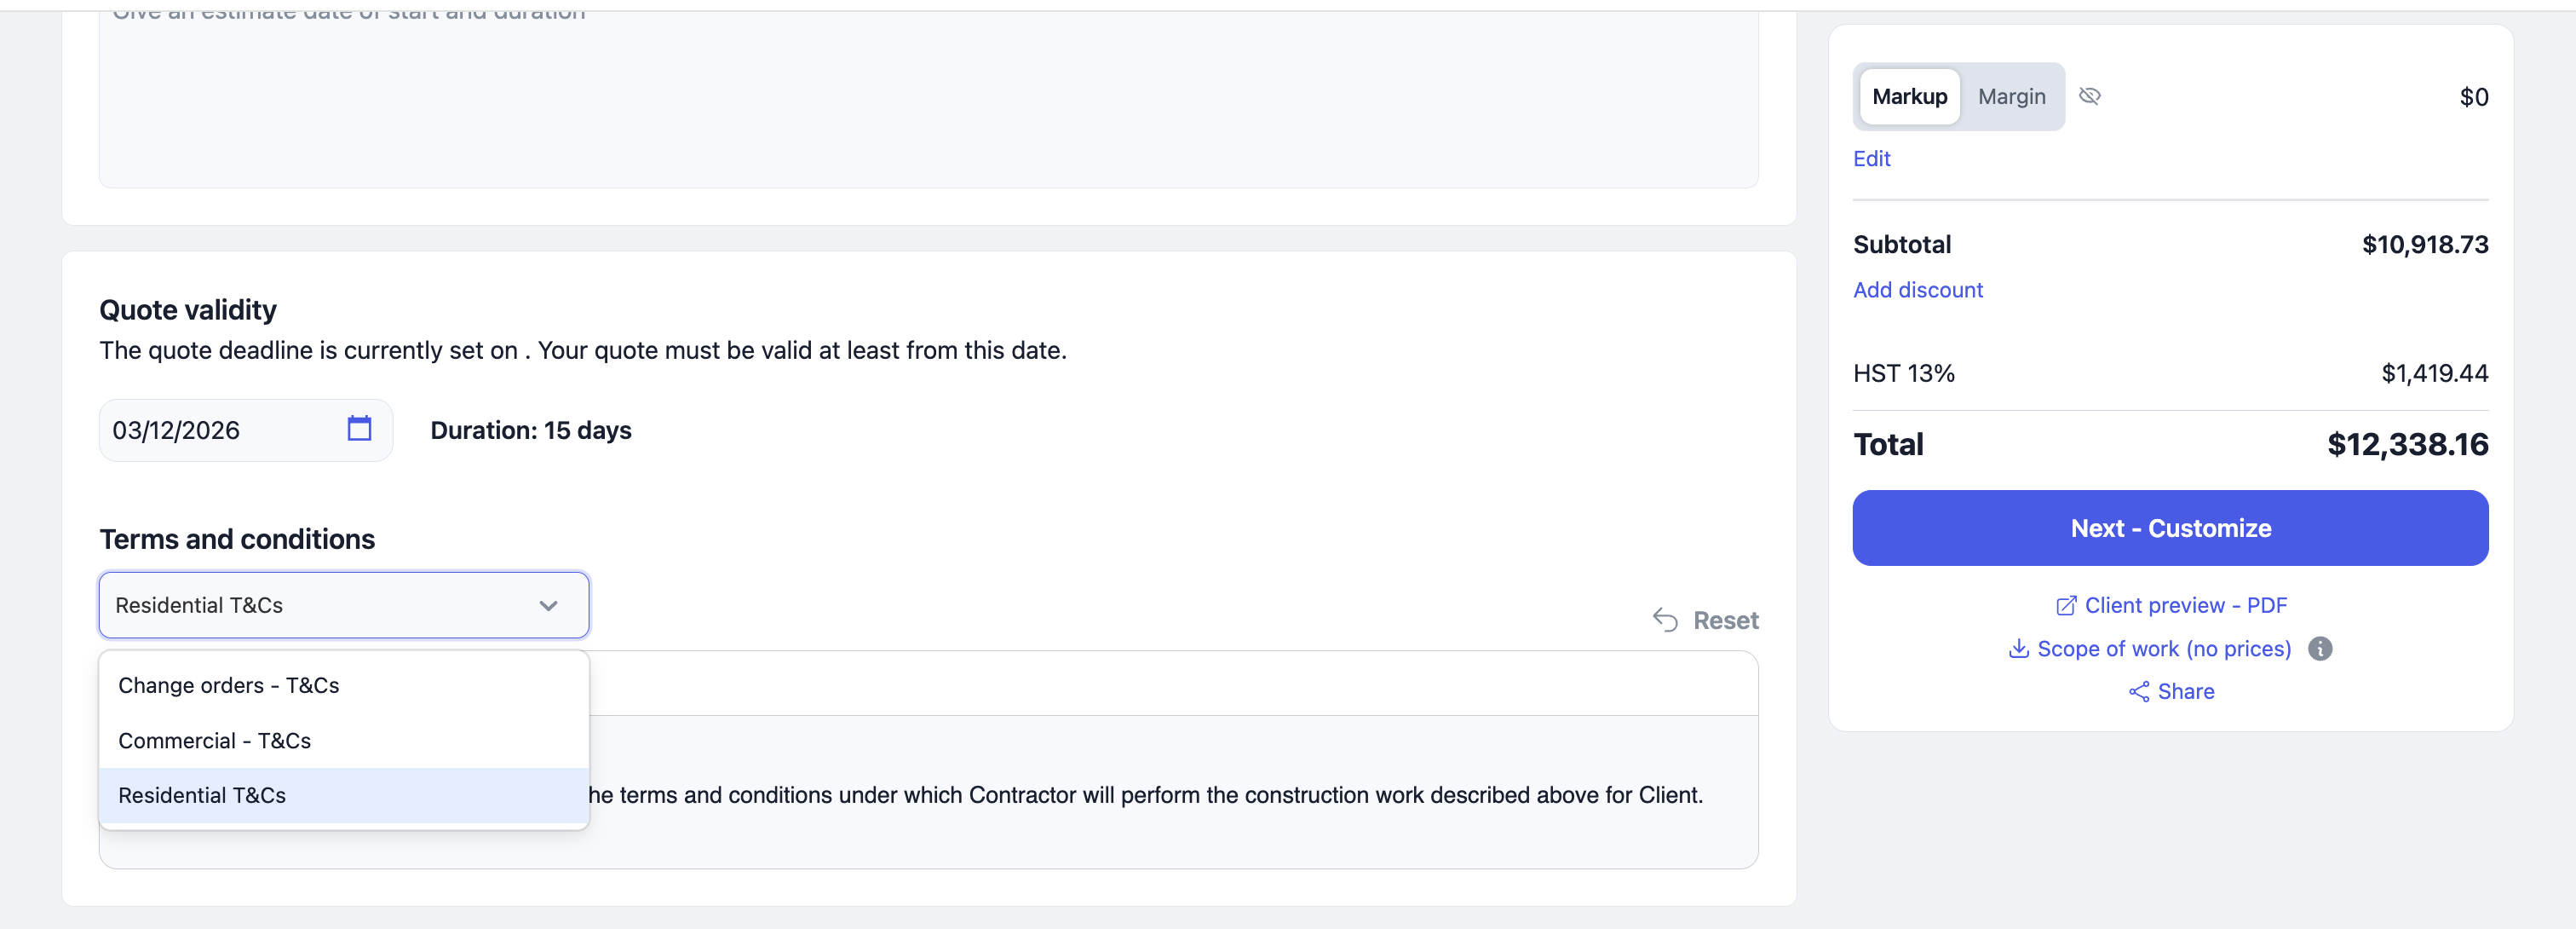Open the info icon beside Scope of work

2320,649
